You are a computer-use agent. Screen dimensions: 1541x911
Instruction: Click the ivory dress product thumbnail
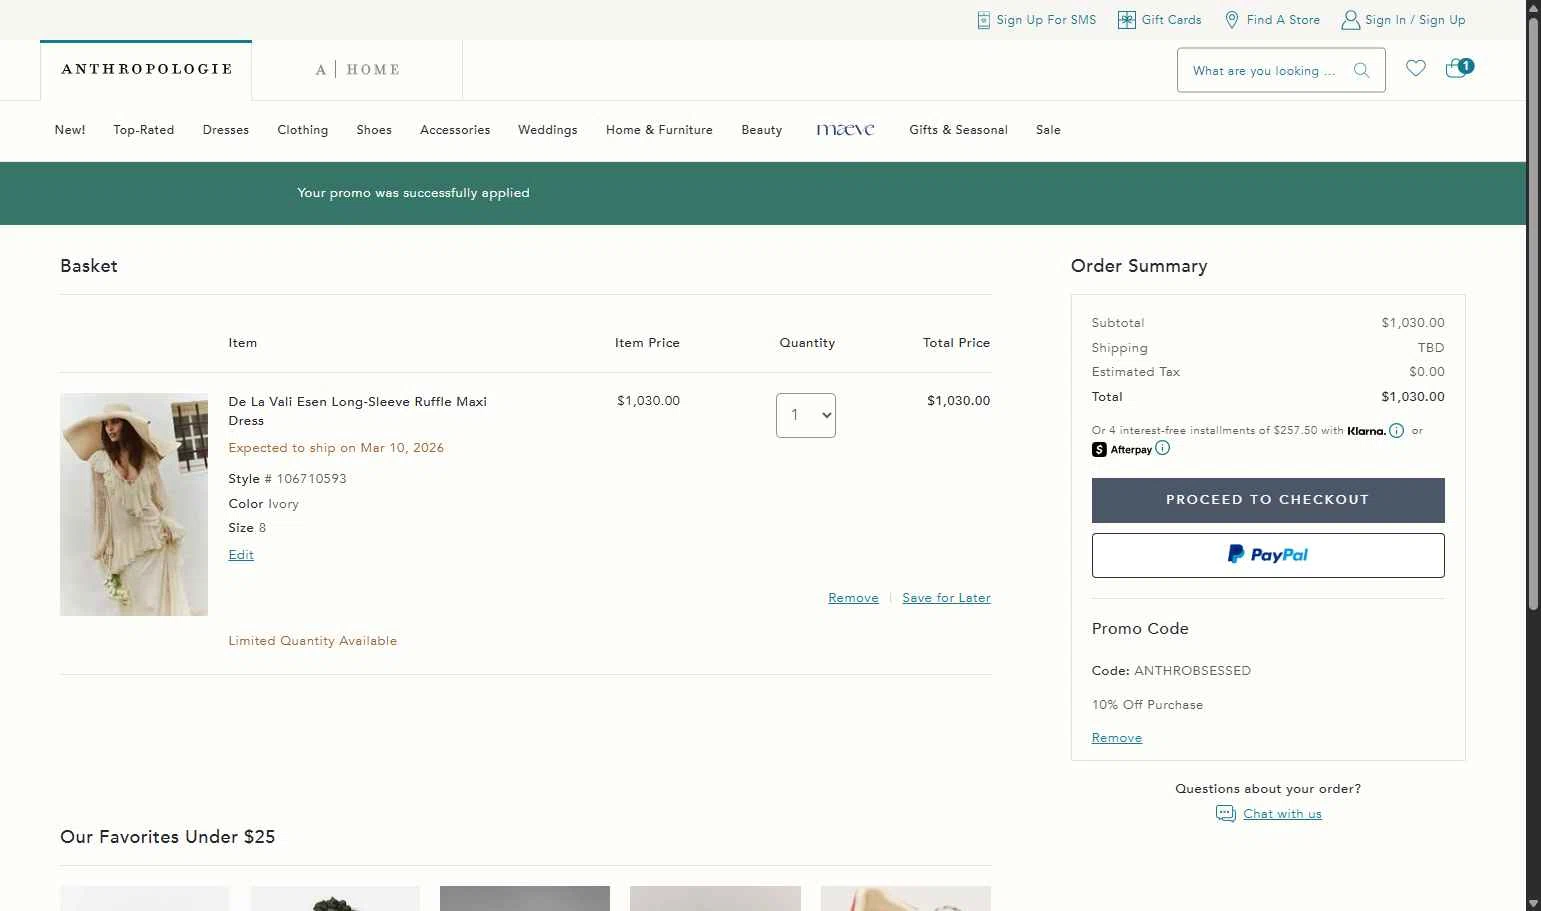tap(134, 504)
